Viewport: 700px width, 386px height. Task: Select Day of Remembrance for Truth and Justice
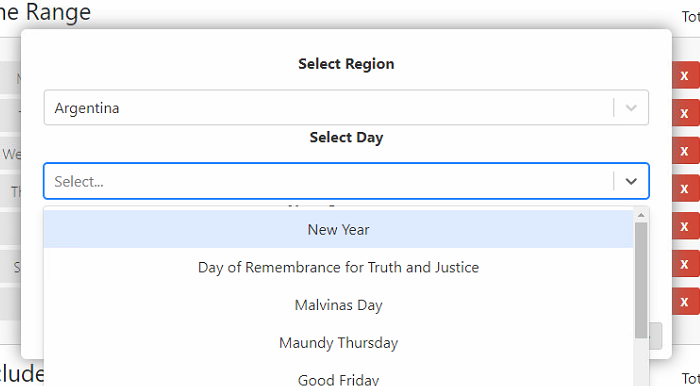[x=338, y=267]
